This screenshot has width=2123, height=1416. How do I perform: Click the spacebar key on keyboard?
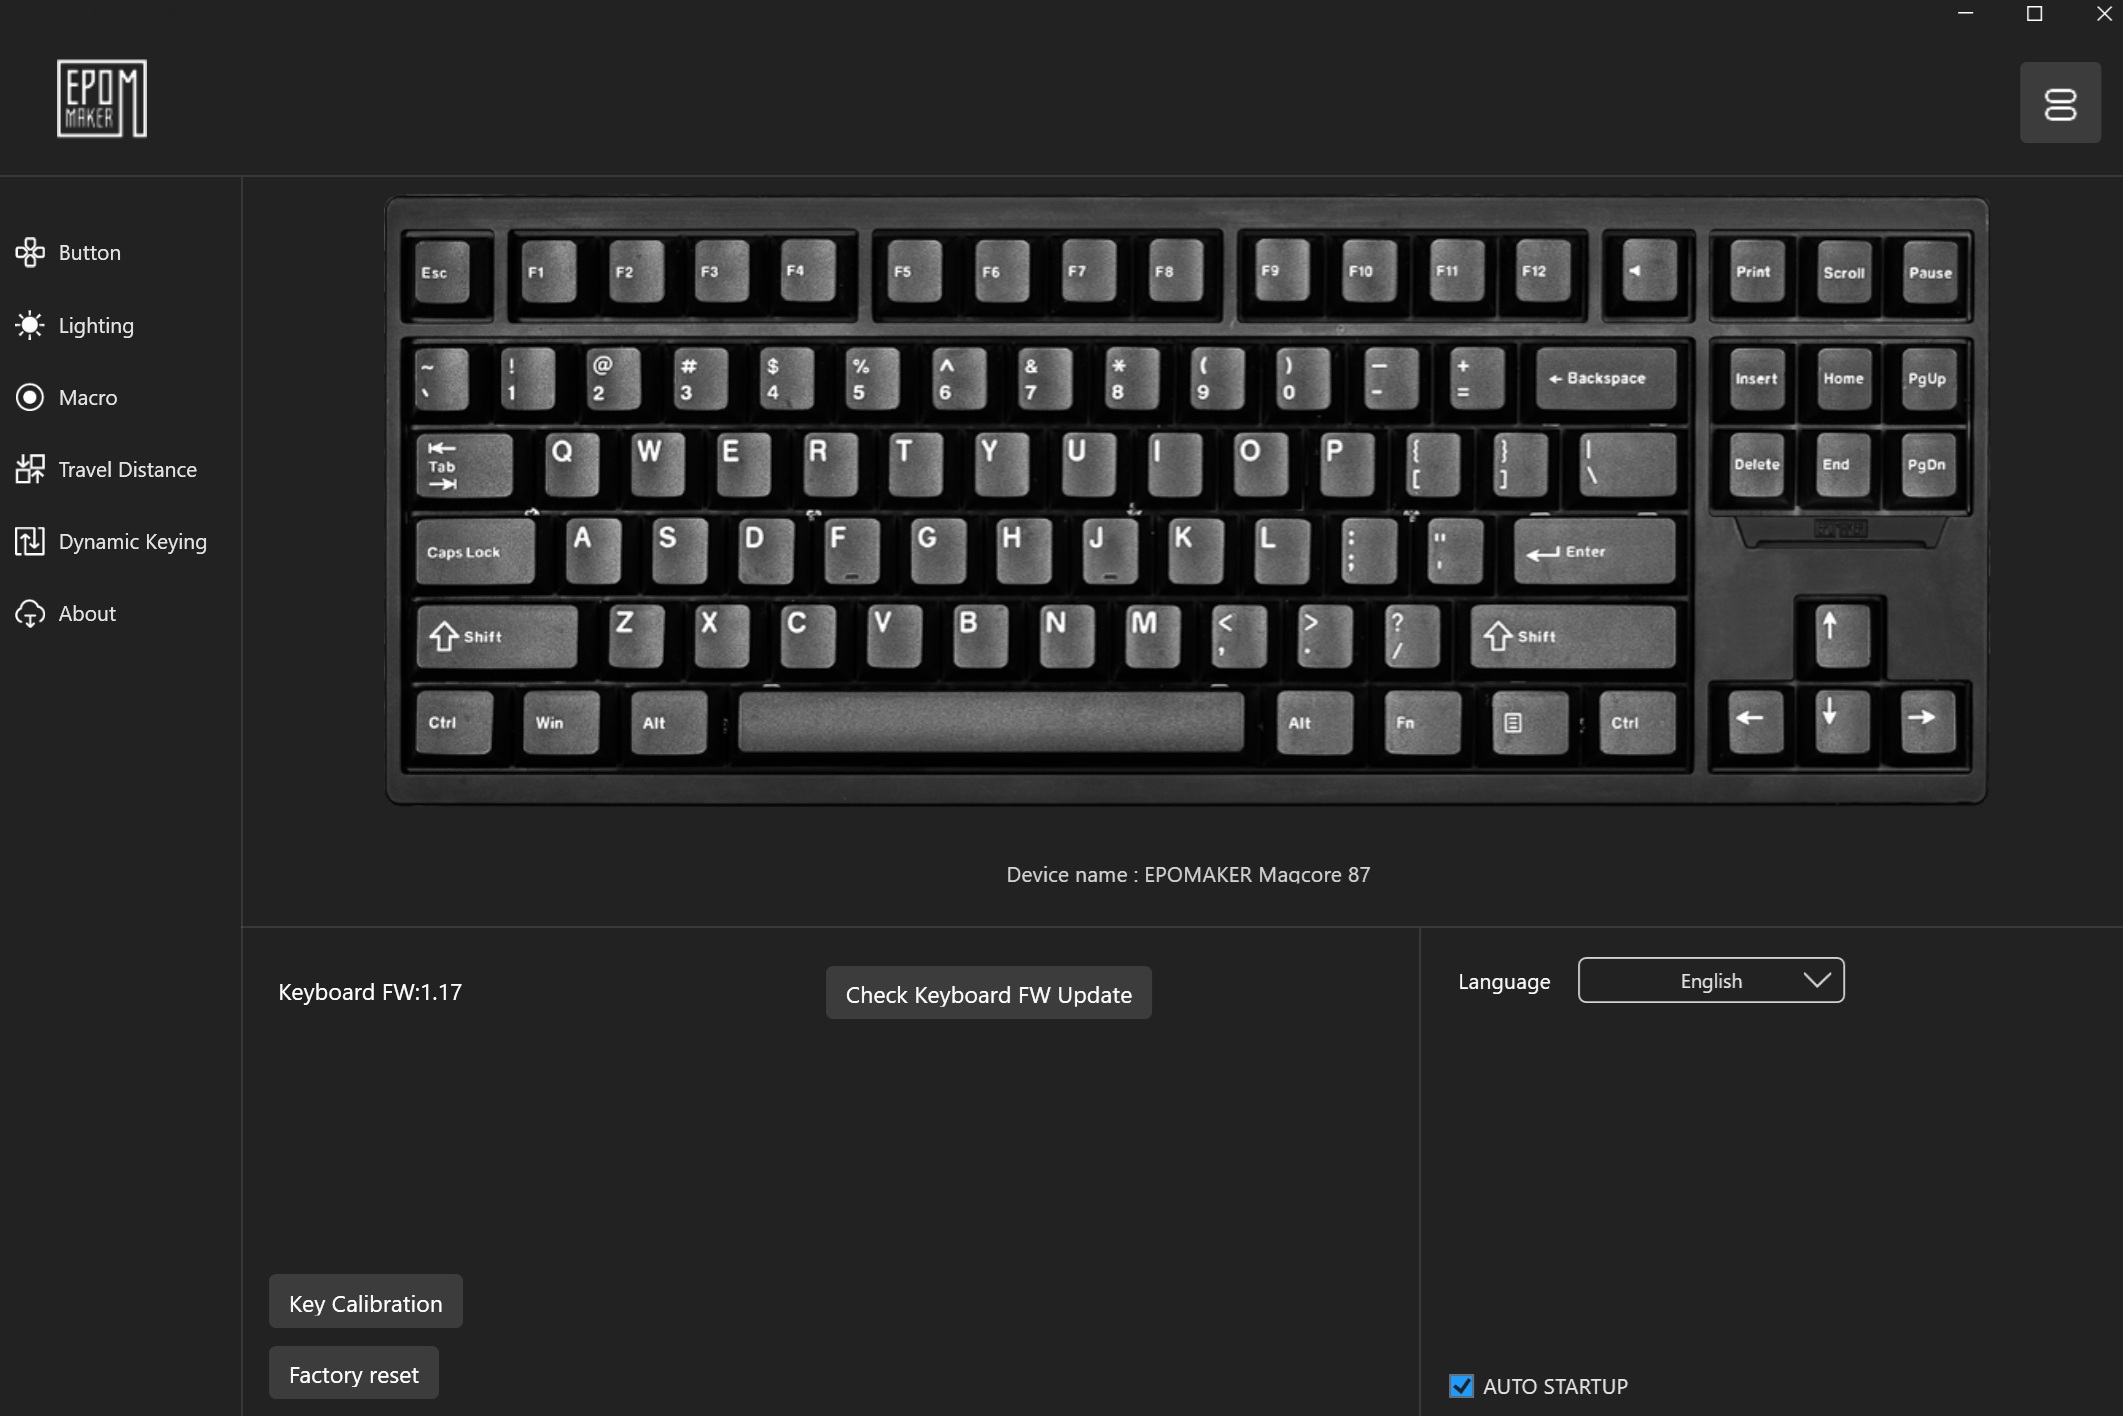click(x=991, y=721)
